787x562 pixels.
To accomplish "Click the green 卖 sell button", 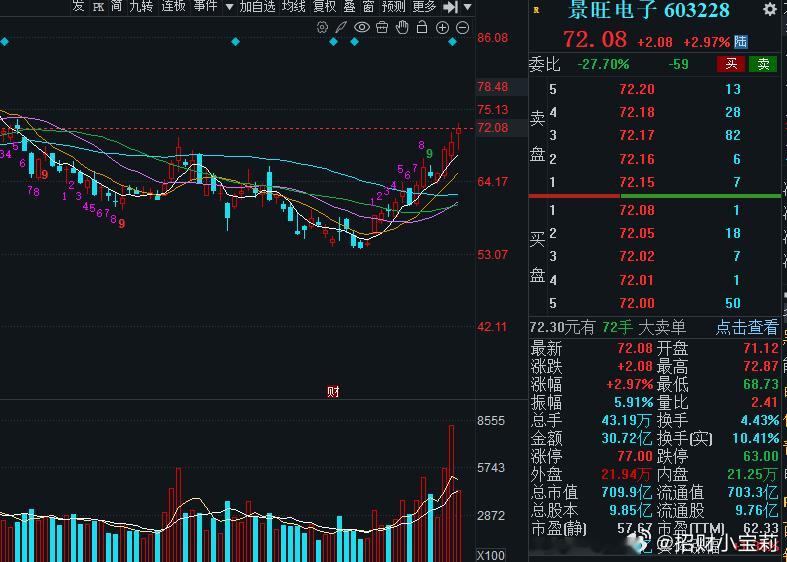I will coord(763,64).
